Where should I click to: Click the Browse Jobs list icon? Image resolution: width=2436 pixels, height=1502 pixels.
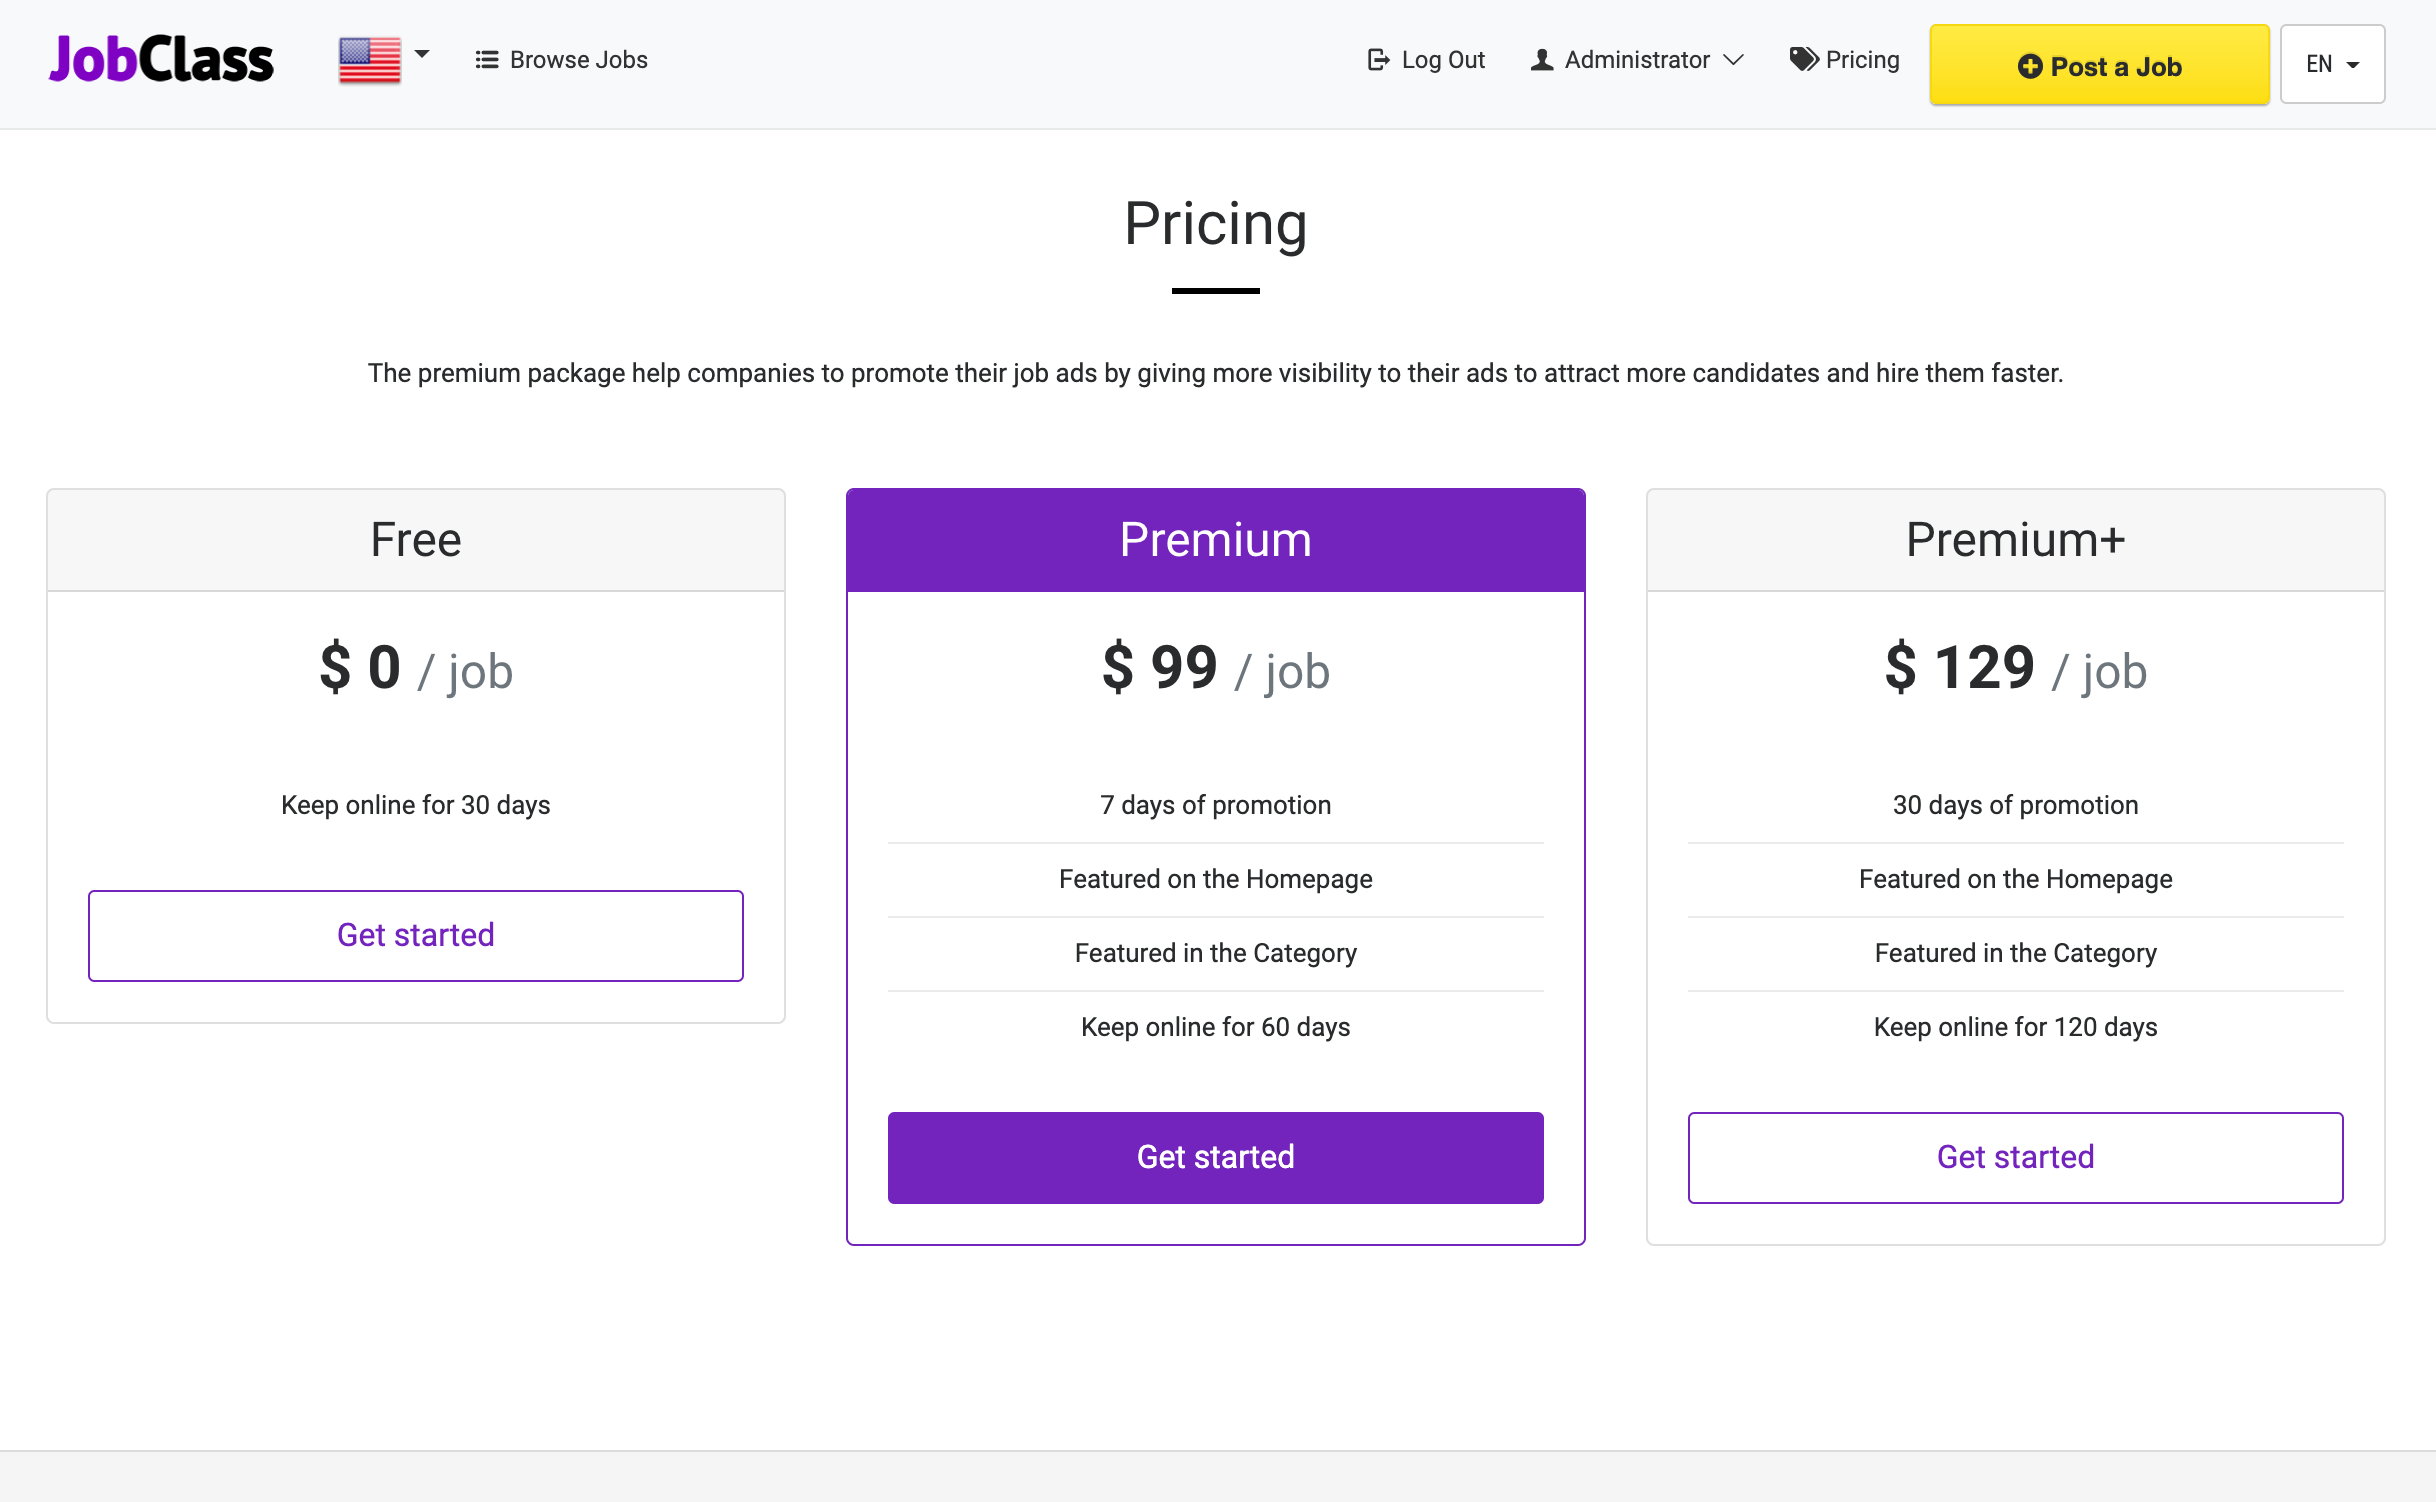point(487,60)
